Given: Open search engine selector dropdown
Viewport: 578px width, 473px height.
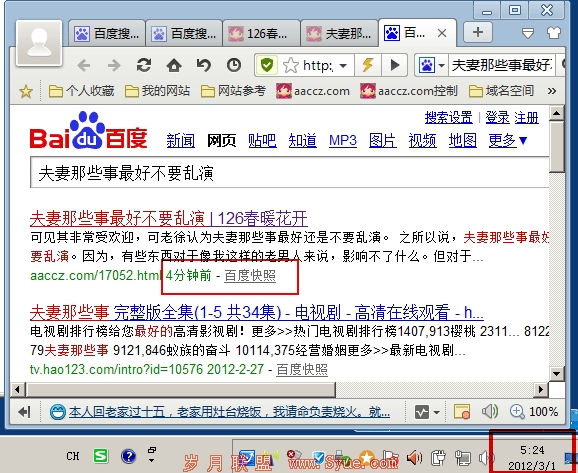Looking at the screenshot, I should tap(442, 66).
